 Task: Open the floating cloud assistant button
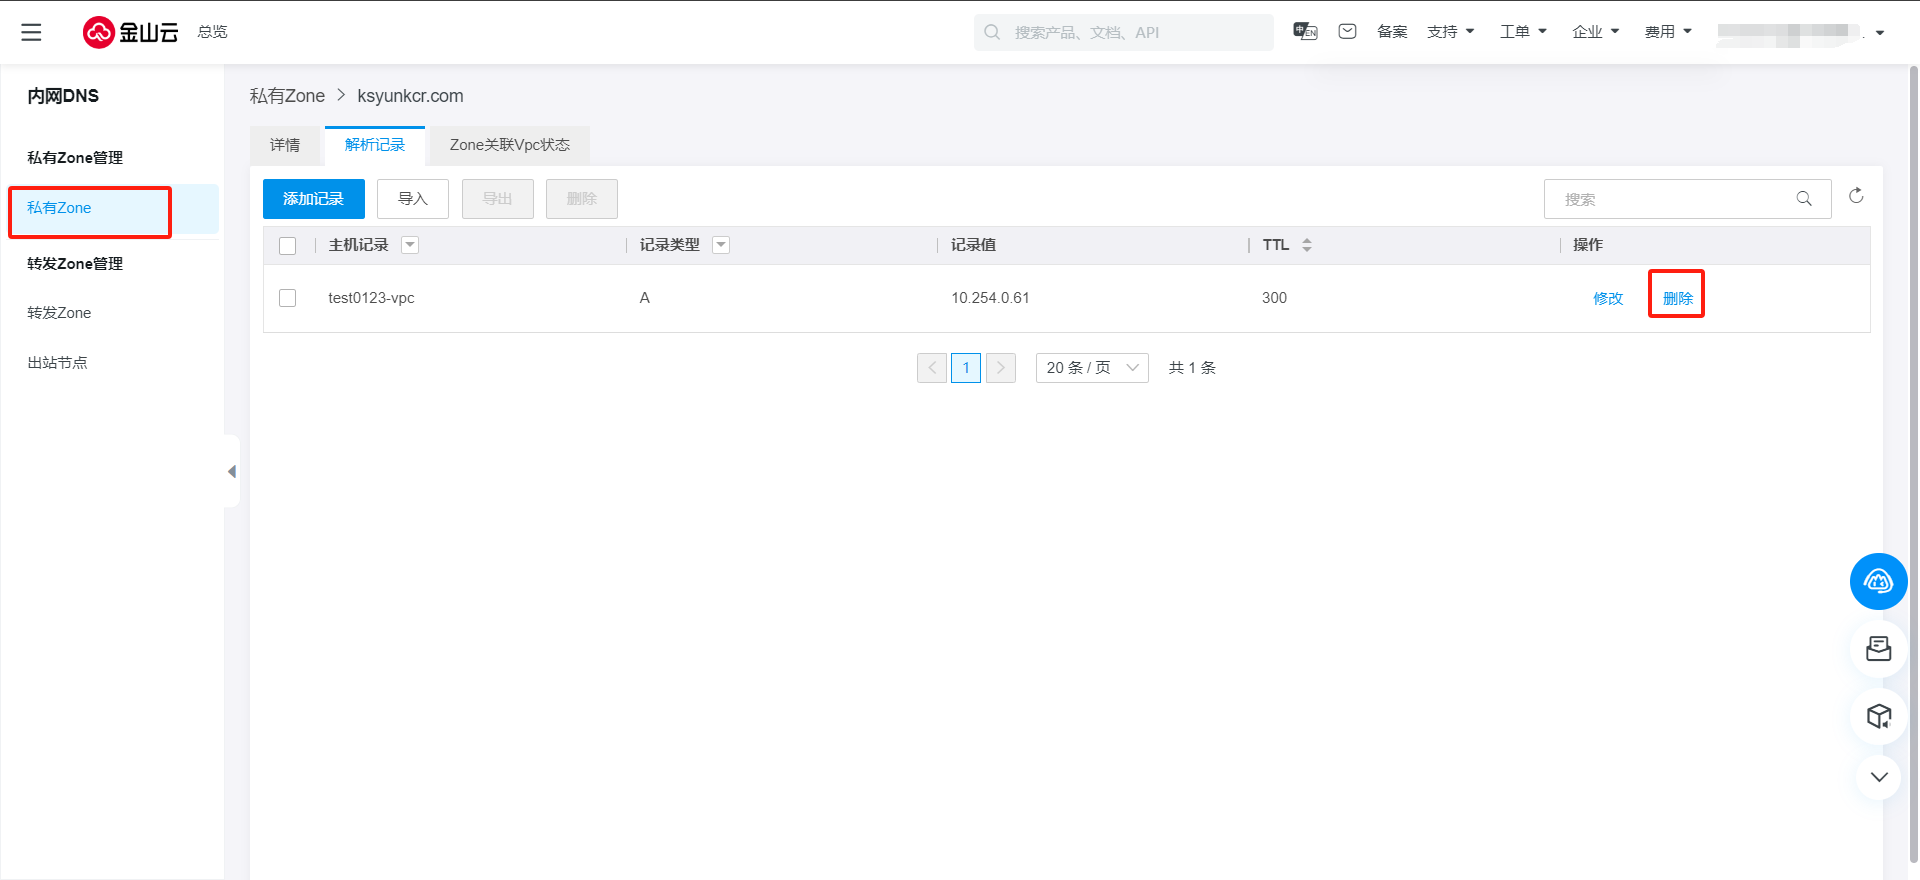tap(1878, 581)
